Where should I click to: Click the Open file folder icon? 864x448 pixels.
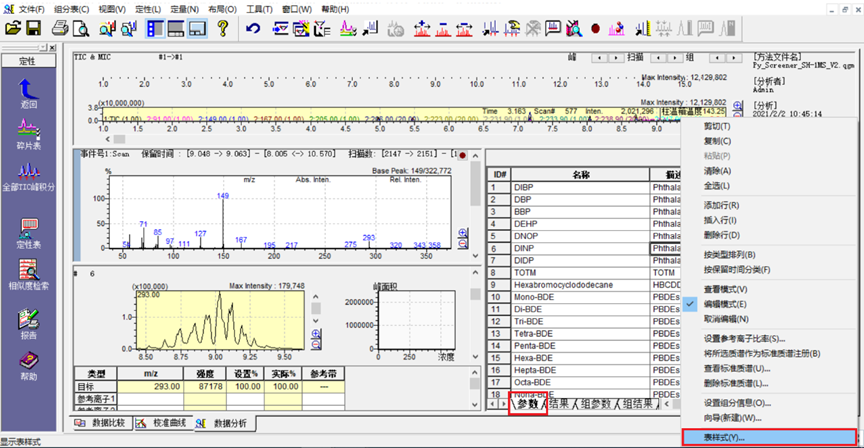pyautogui.click(x=12, y=29)
